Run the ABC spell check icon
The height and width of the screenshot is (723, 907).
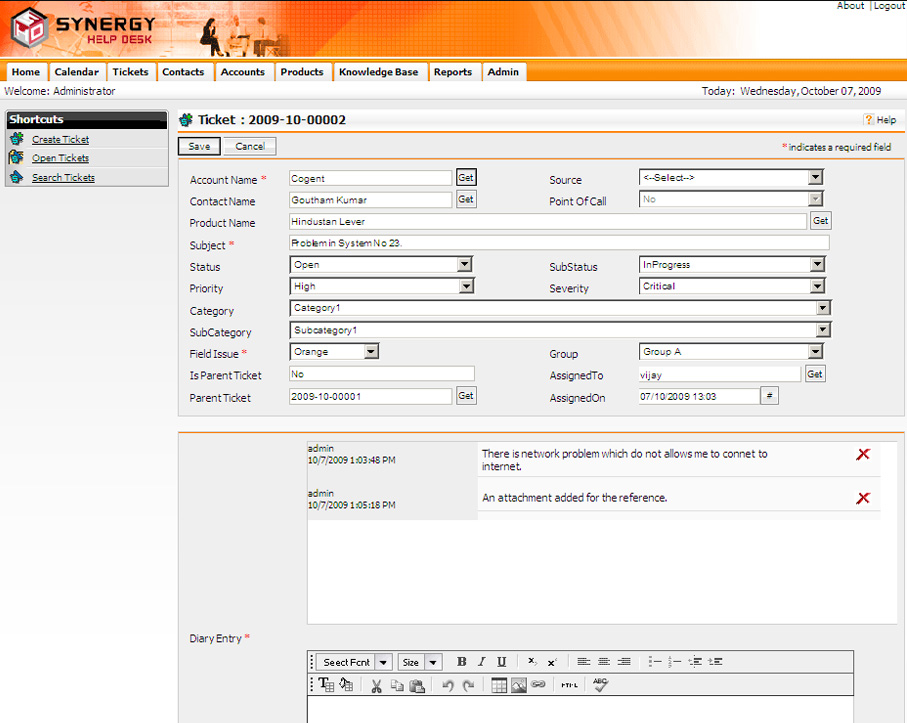point(600,684)
